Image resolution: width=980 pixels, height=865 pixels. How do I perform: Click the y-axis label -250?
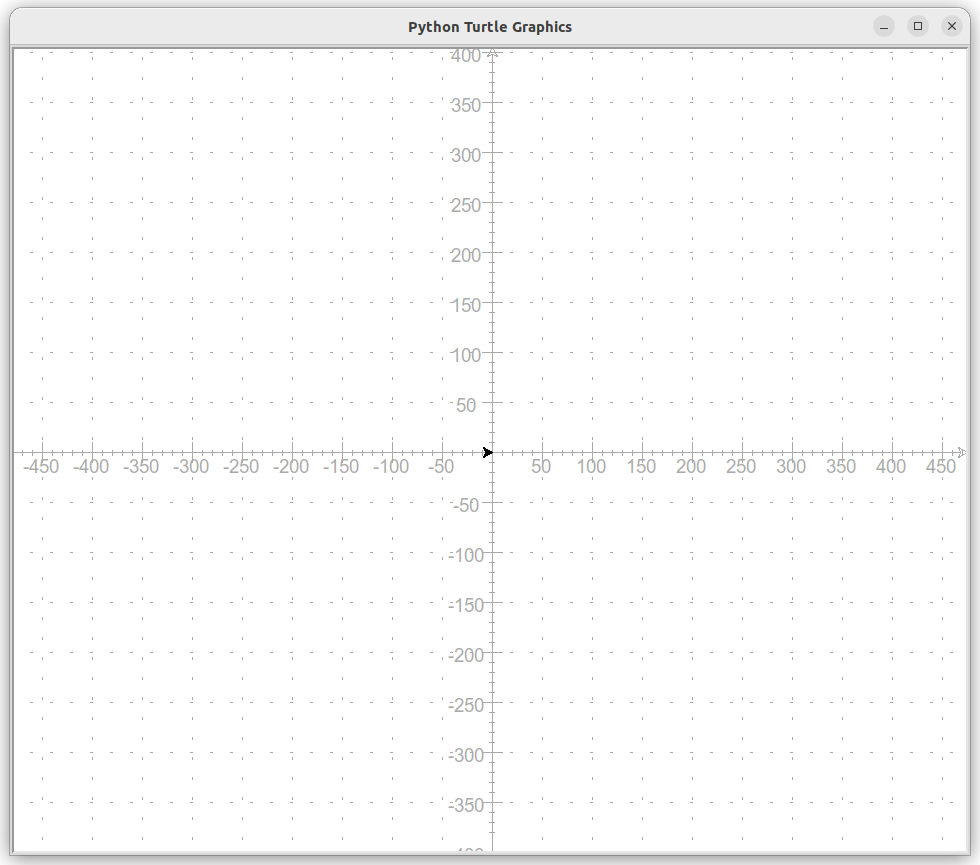point(466,705)
